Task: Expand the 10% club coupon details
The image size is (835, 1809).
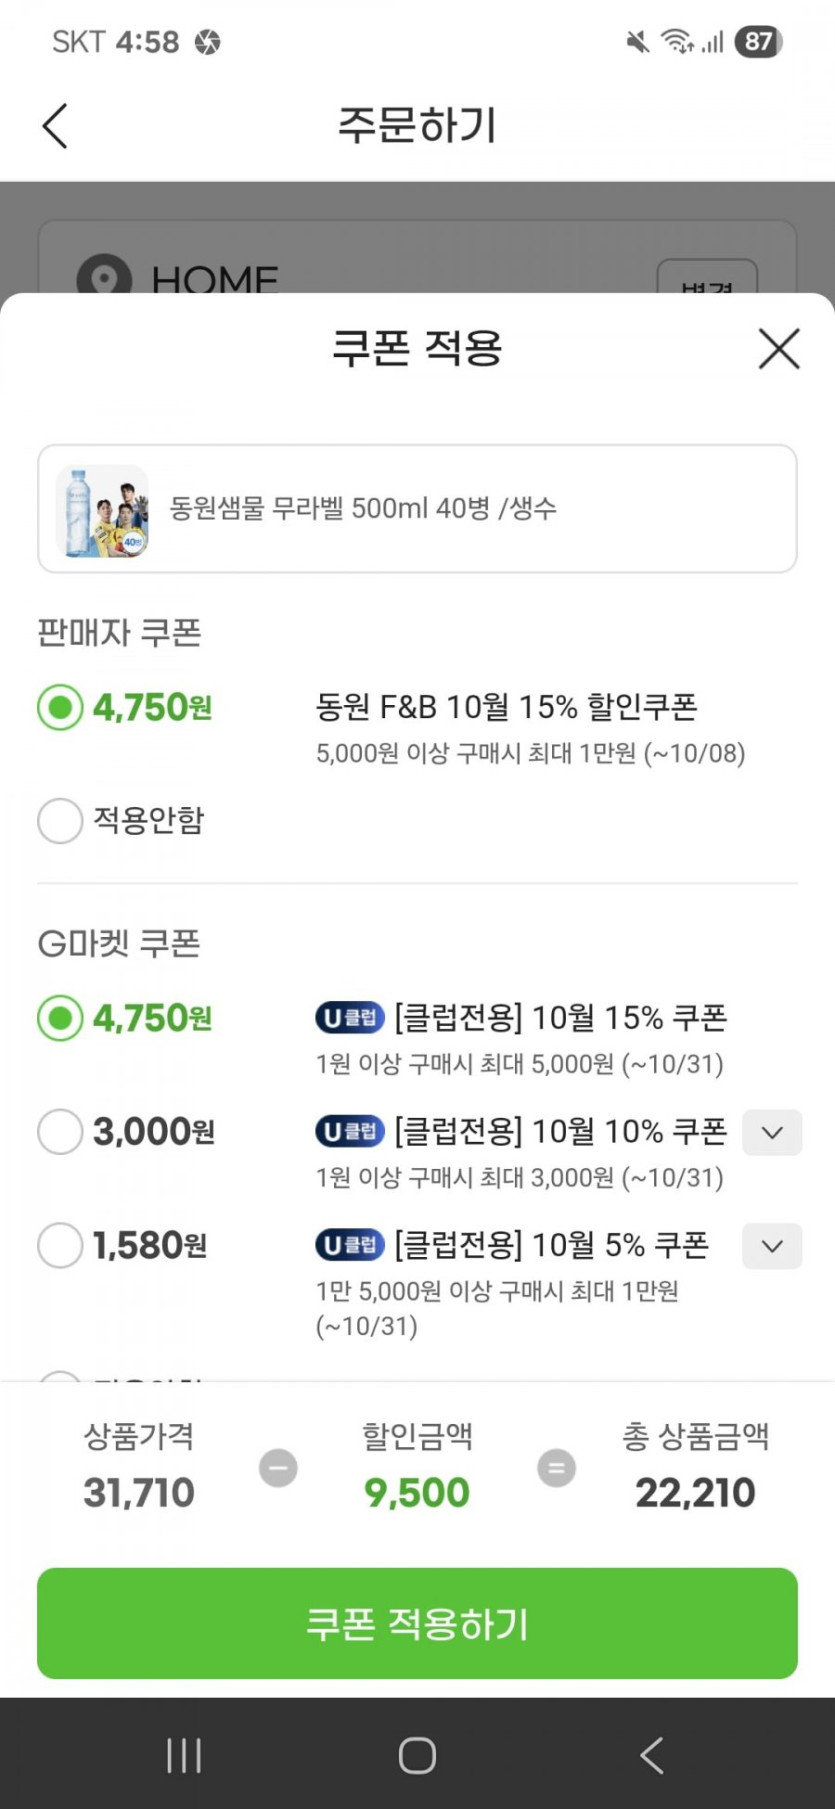Action: point(771,1133)
